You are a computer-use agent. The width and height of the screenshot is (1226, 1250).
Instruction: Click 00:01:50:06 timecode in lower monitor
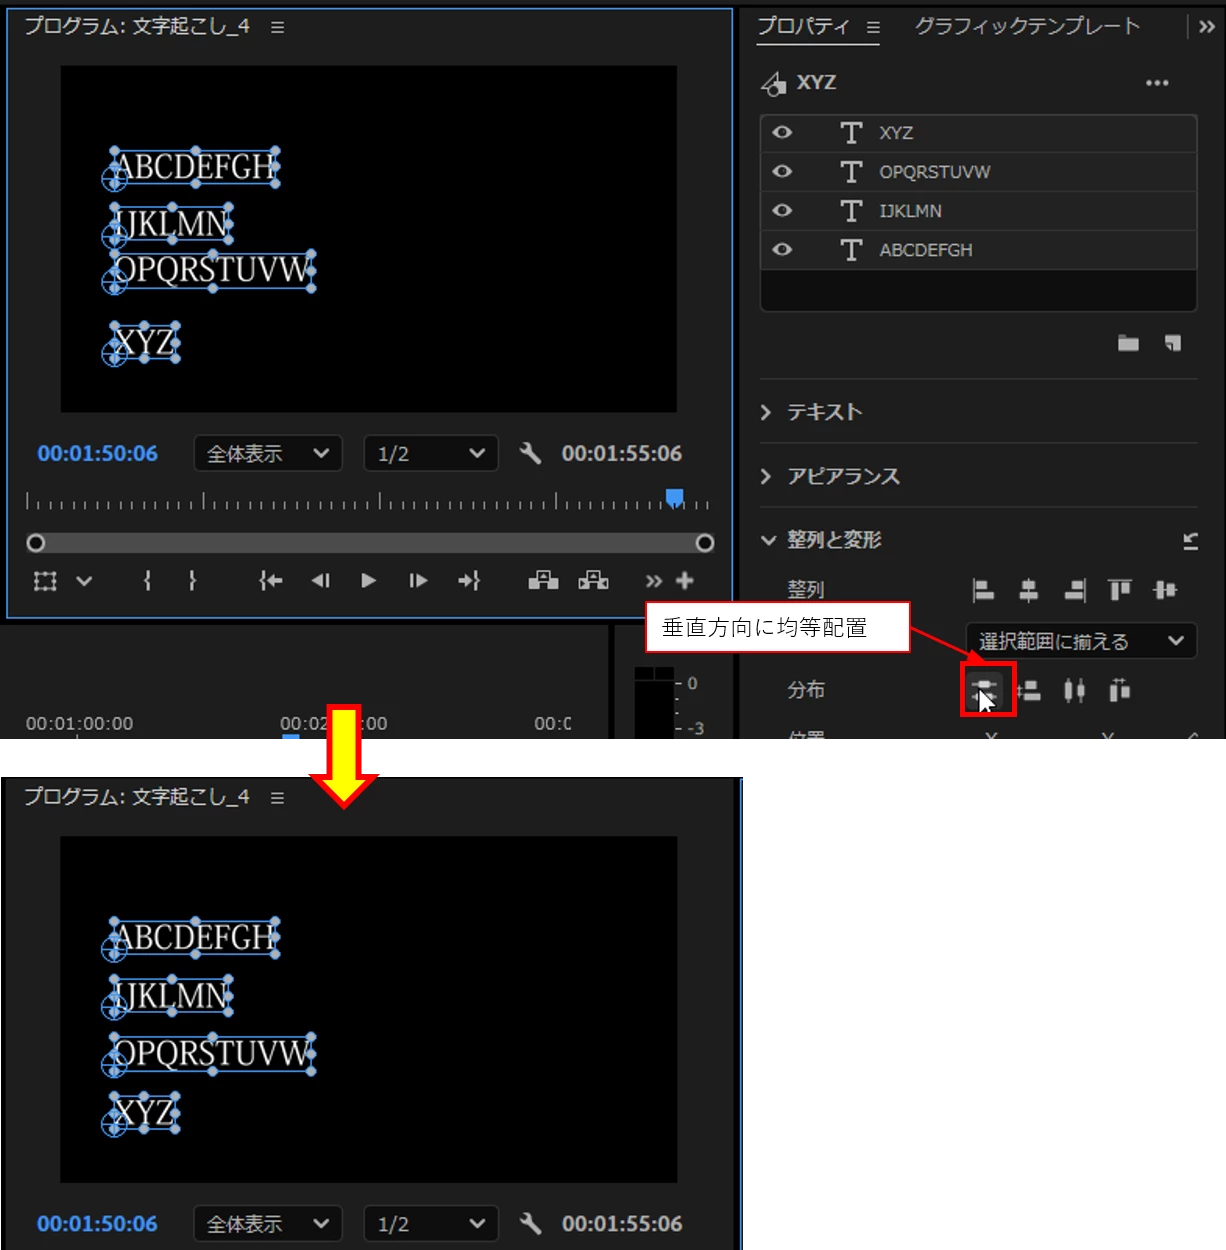(x=98, y=1223)
